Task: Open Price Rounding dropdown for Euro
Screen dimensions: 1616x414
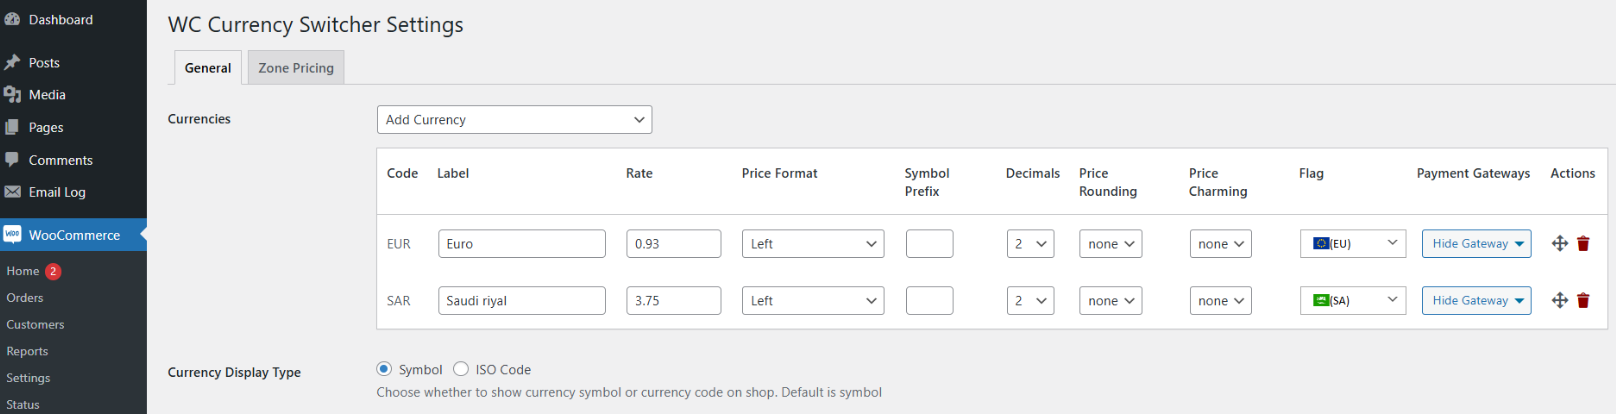Action: 1110,244
